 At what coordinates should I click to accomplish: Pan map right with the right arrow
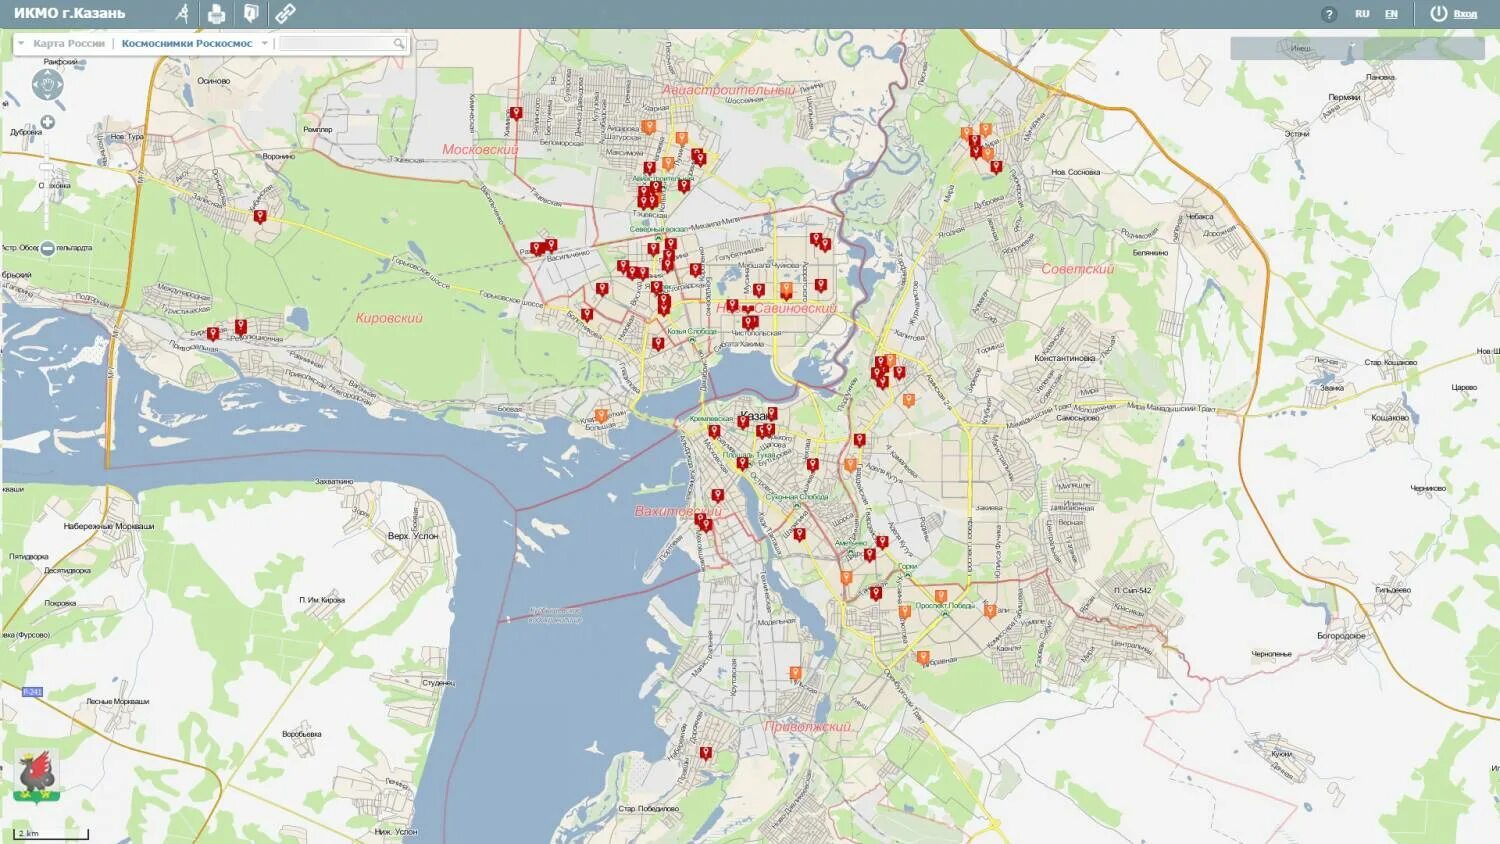(61, 85)
